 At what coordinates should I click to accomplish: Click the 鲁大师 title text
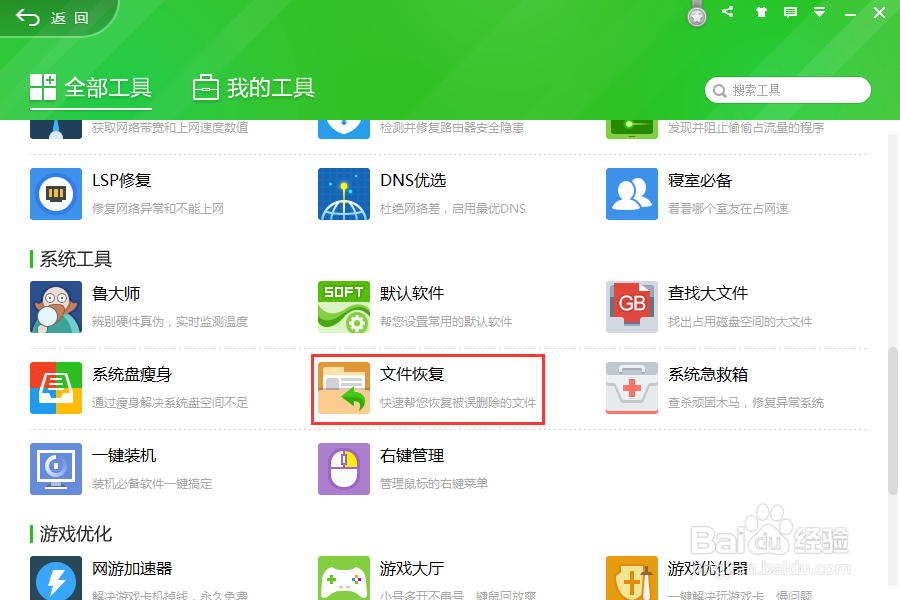click(116, 293)
